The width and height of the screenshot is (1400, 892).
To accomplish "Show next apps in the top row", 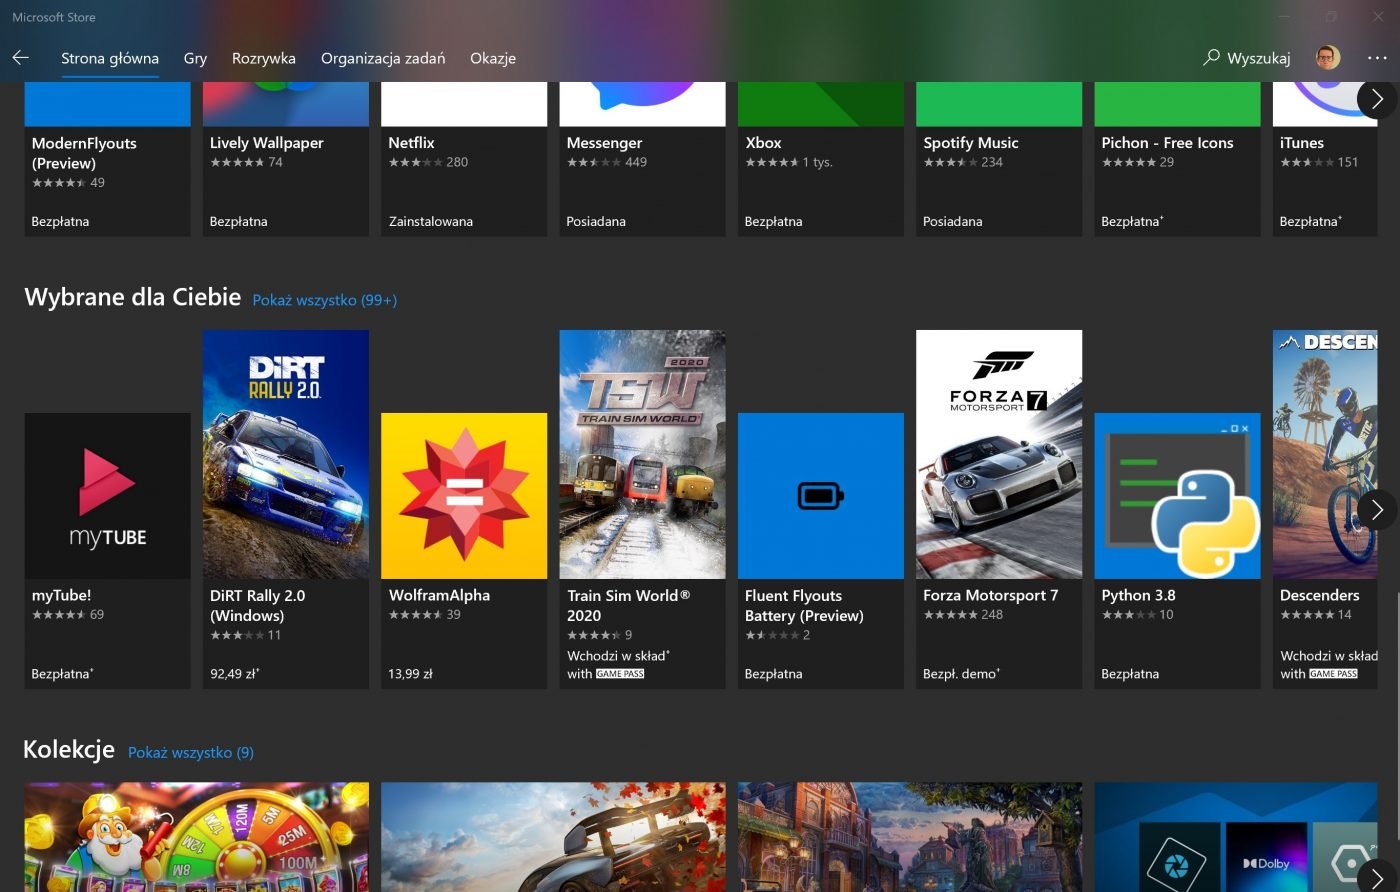I will click(1377, 98).
